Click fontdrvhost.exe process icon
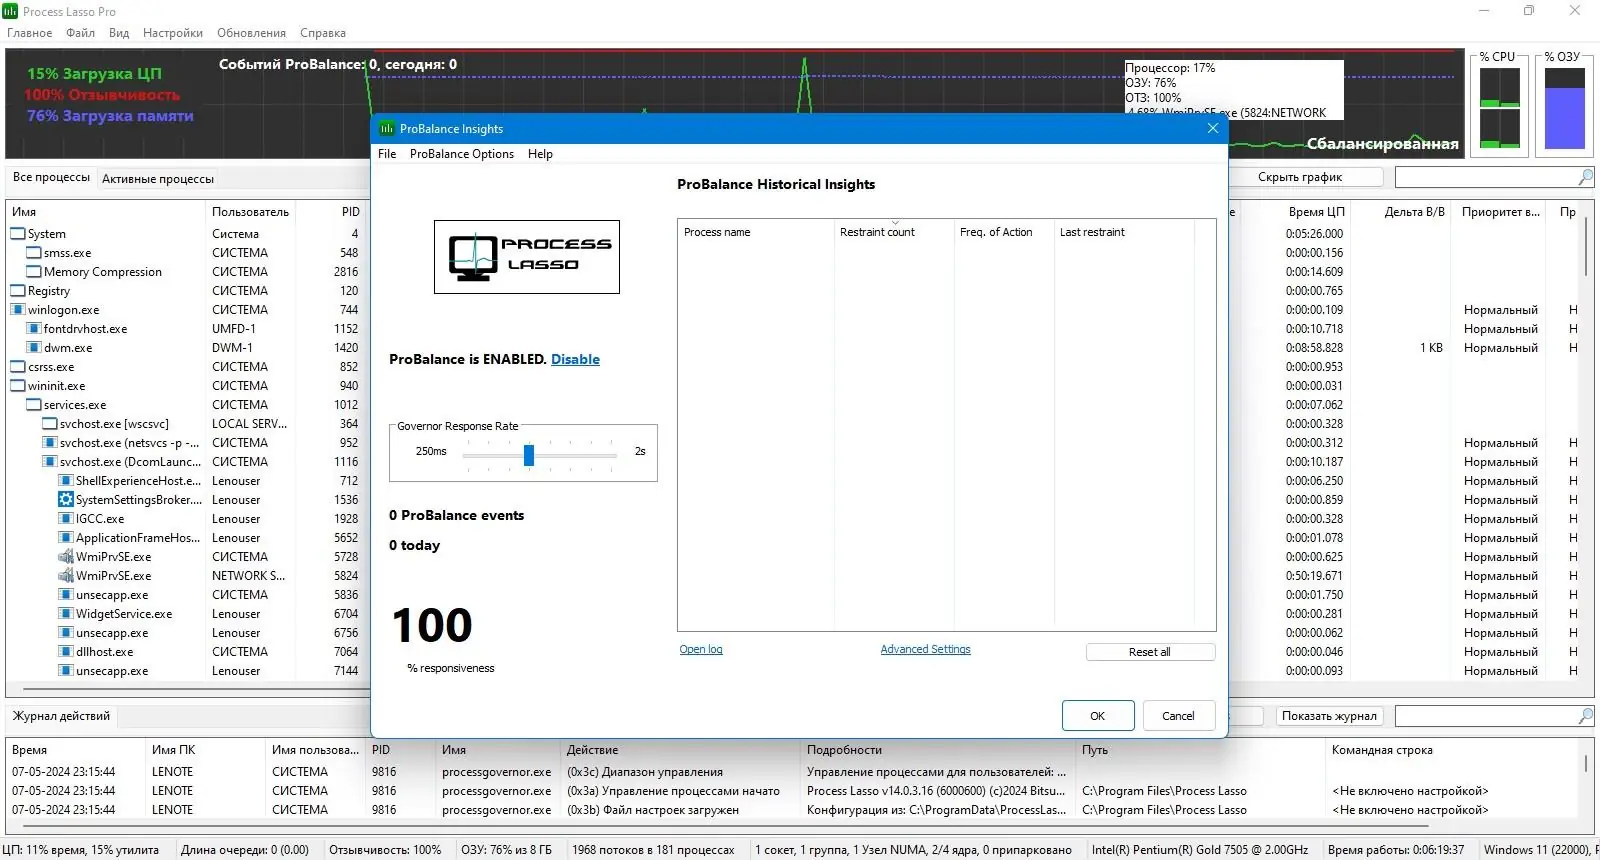The width and height of the screenshot is (1600, 860). [x=34, y=329]
